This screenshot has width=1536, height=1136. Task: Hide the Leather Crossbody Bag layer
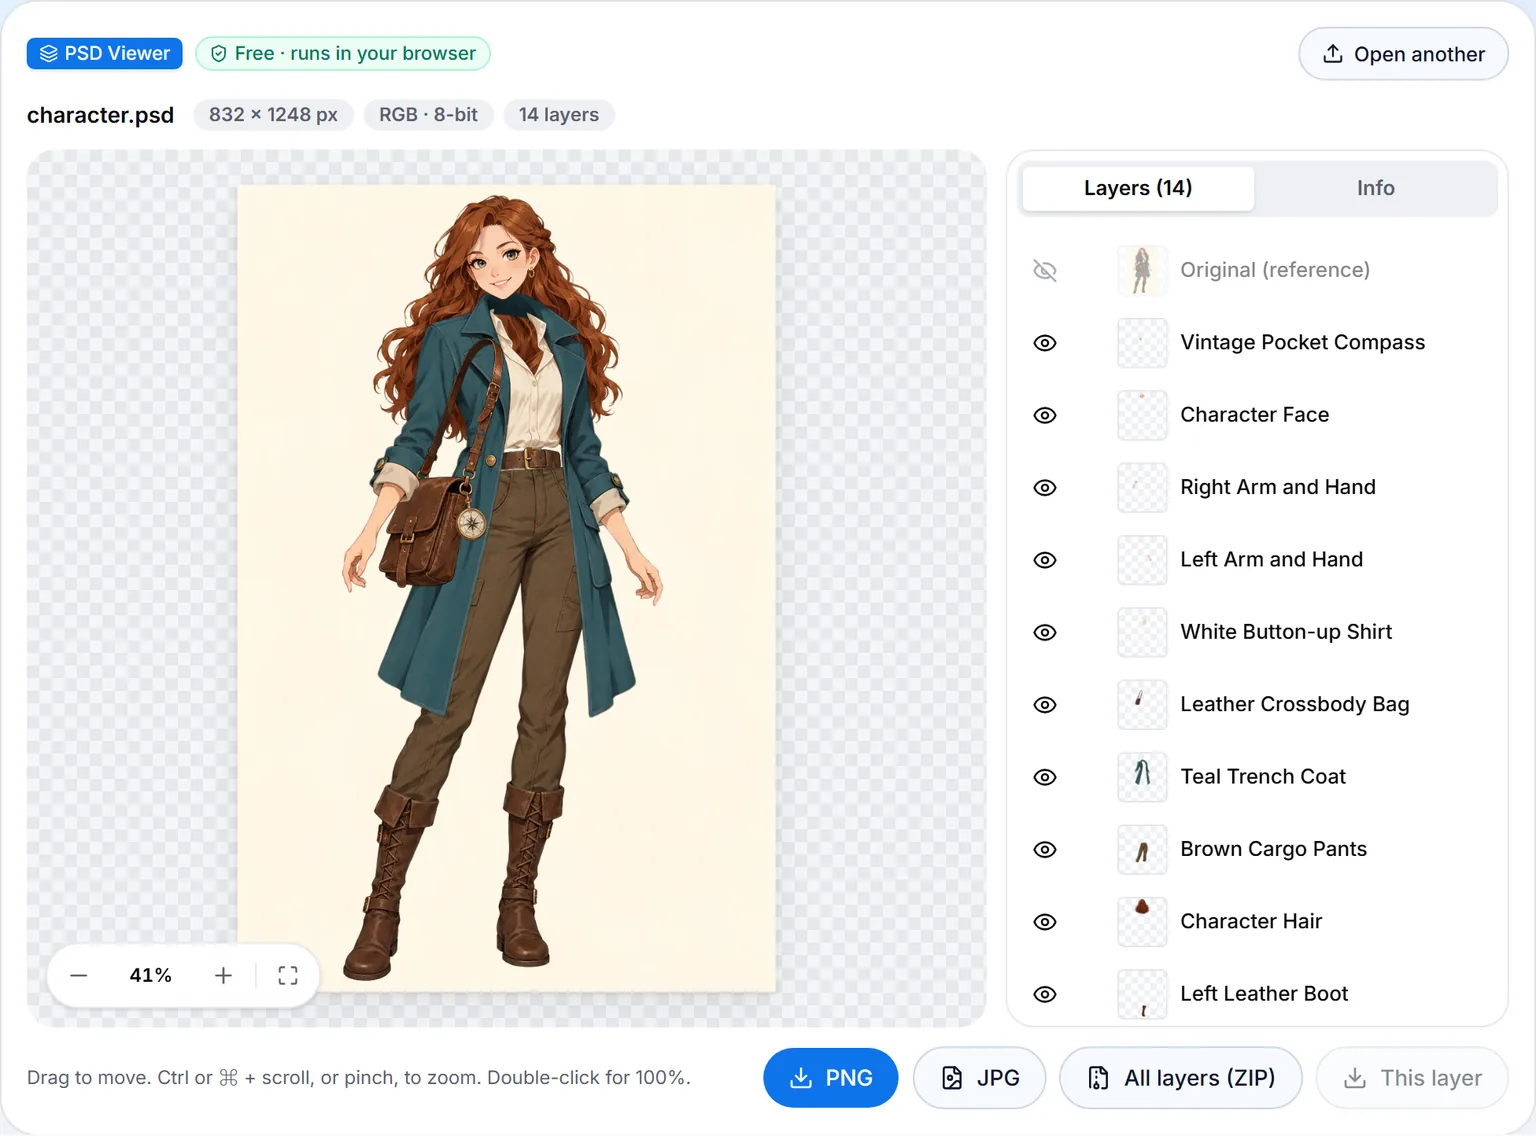(1045, 705)
